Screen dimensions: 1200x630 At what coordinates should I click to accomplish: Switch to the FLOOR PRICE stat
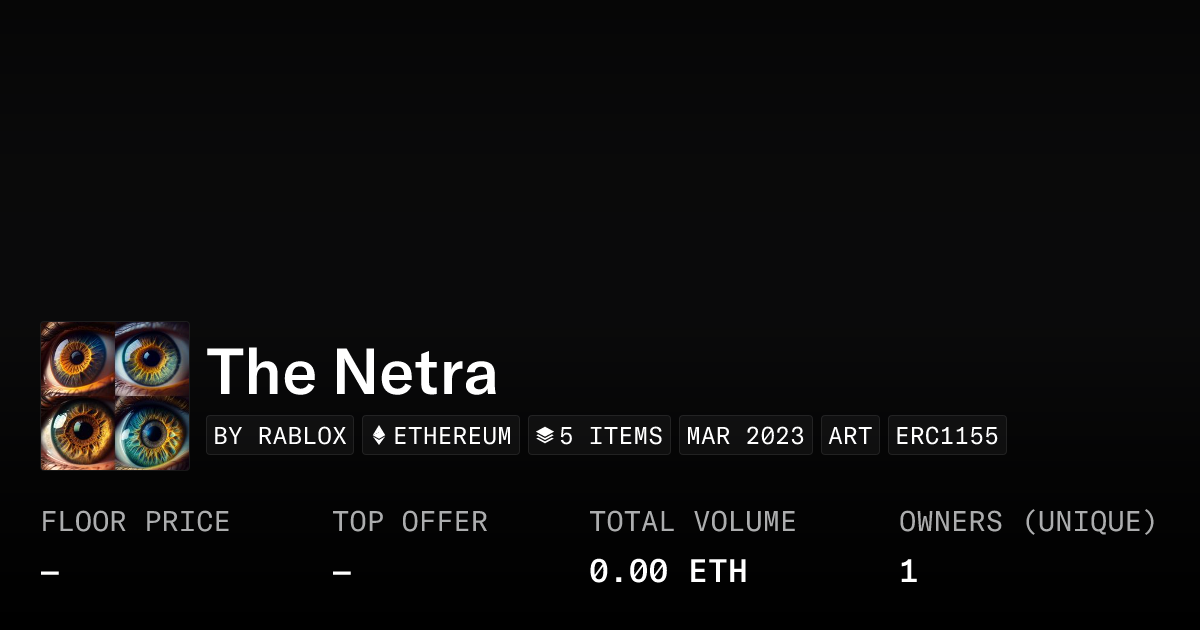[136, 521]
